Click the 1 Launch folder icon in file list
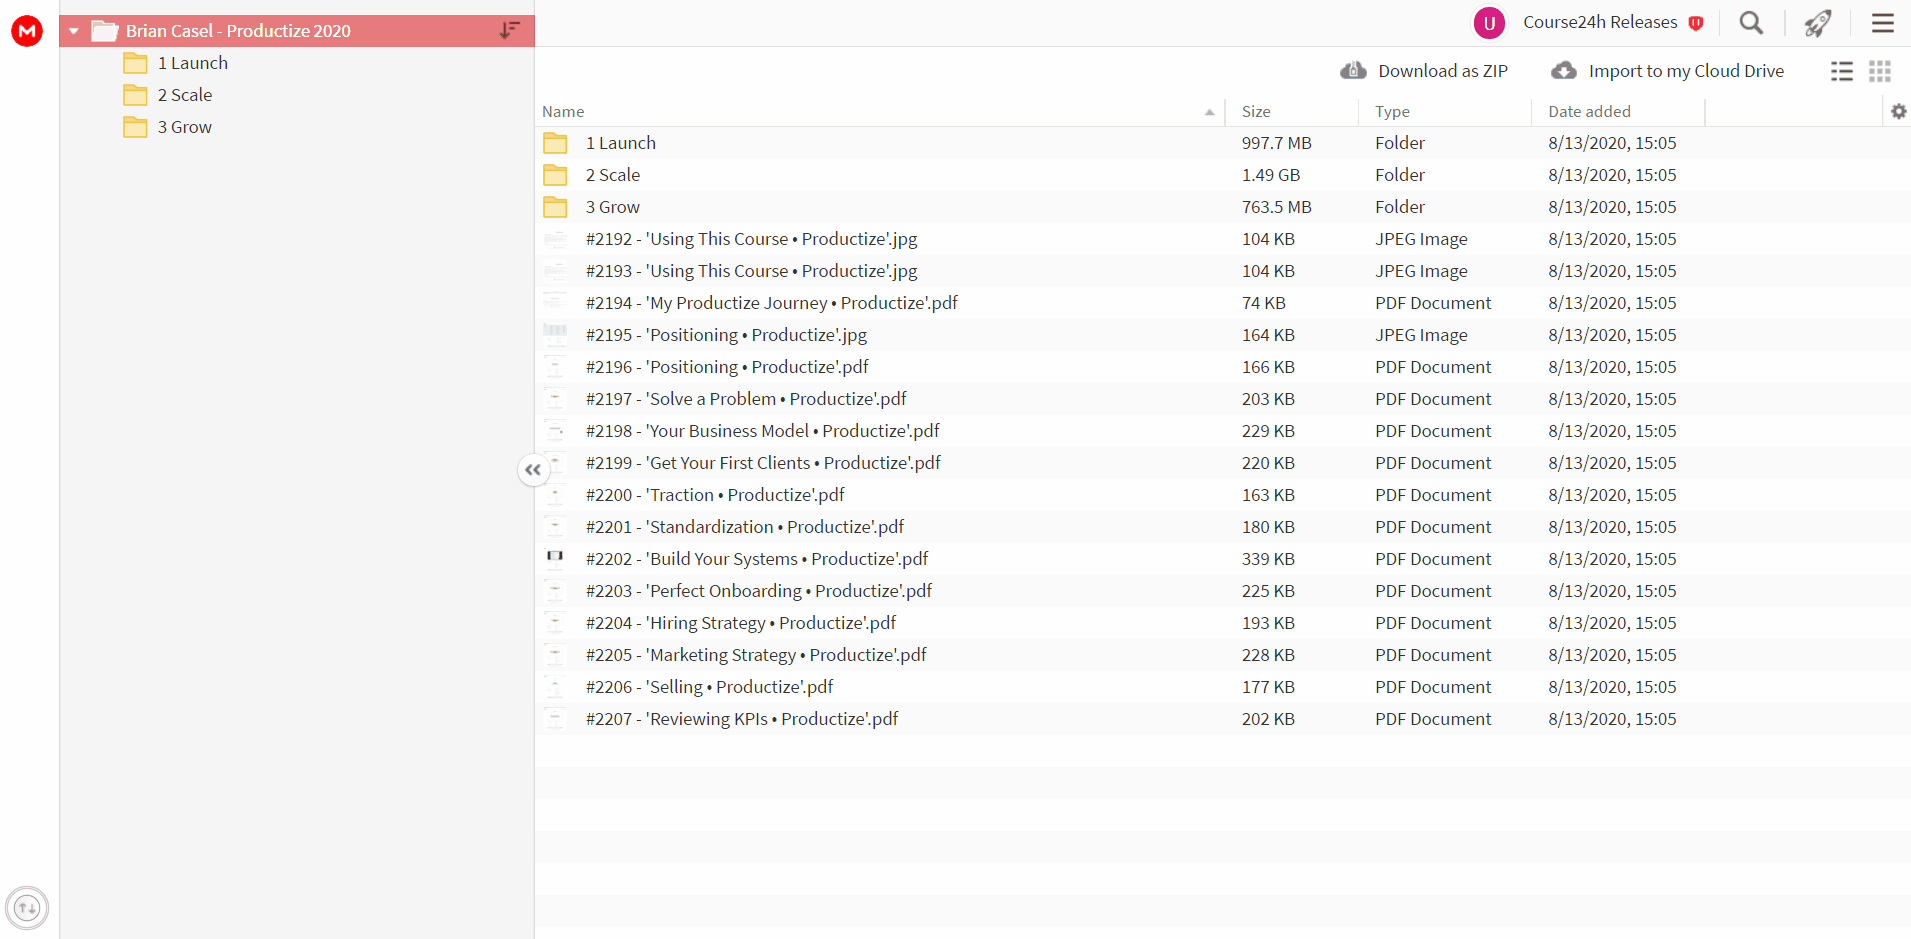The height and width of the screenshot is (939, 1911). pyautogui.click(x=555, y=143)
